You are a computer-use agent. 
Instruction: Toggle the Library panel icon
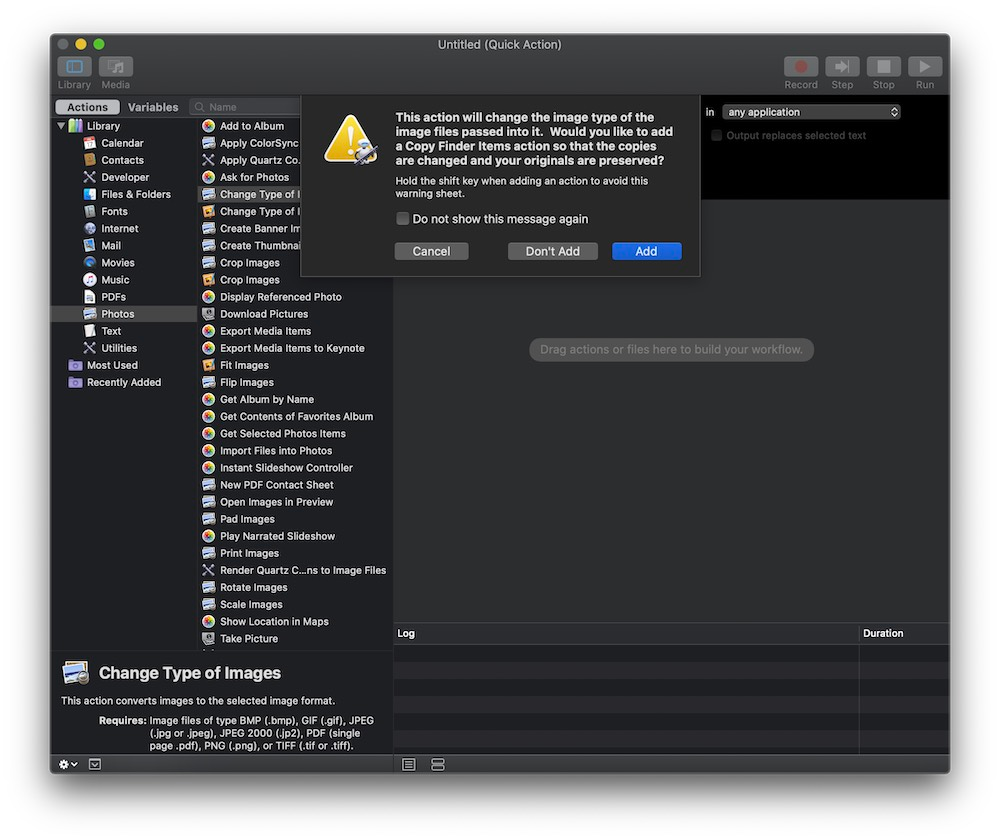[74, 67]
